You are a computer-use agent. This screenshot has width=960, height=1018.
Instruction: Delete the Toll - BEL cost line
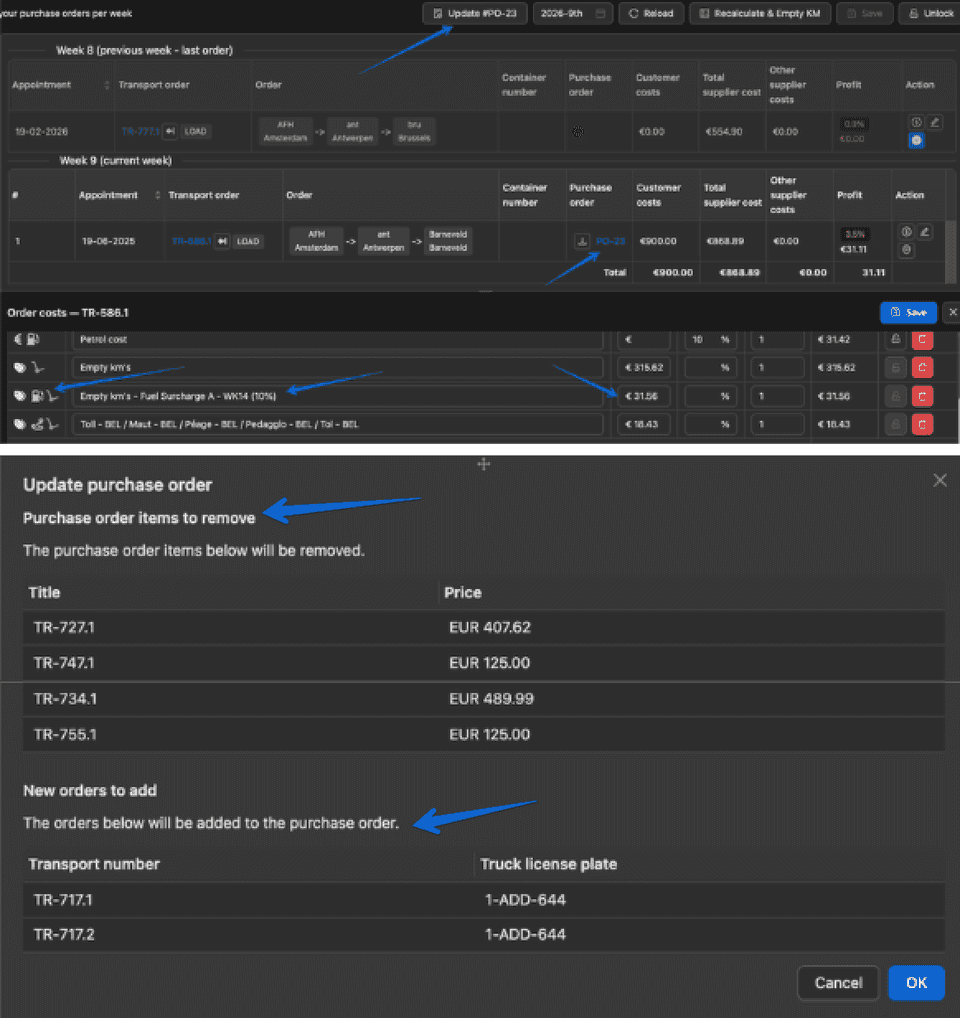coord(922,424)
